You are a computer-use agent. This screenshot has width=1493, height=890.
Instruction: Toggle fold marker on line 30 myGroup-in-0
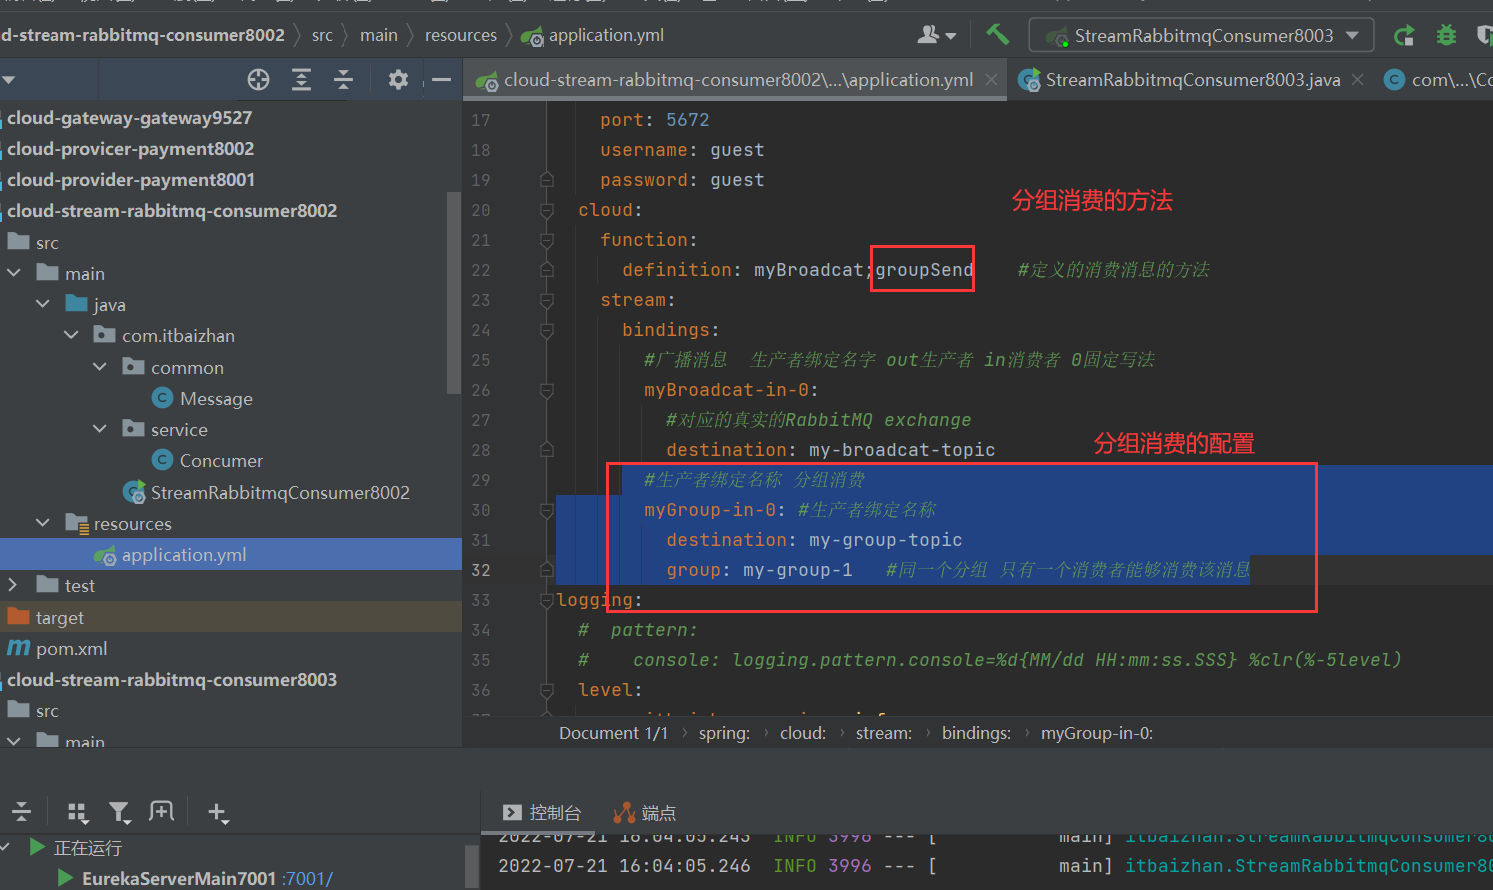546,510
